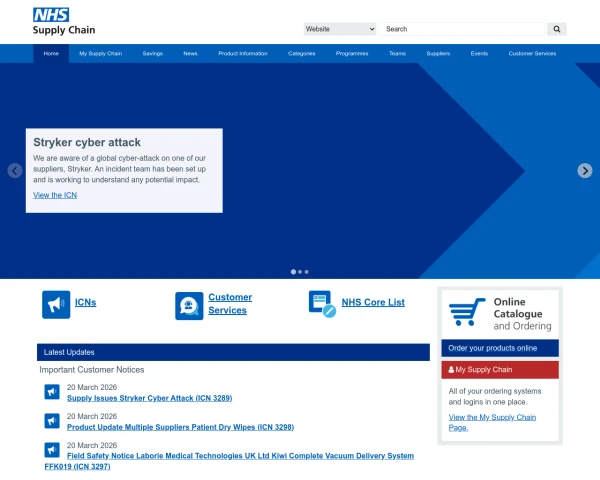Click the NHS Supply Chain logo

64,21
